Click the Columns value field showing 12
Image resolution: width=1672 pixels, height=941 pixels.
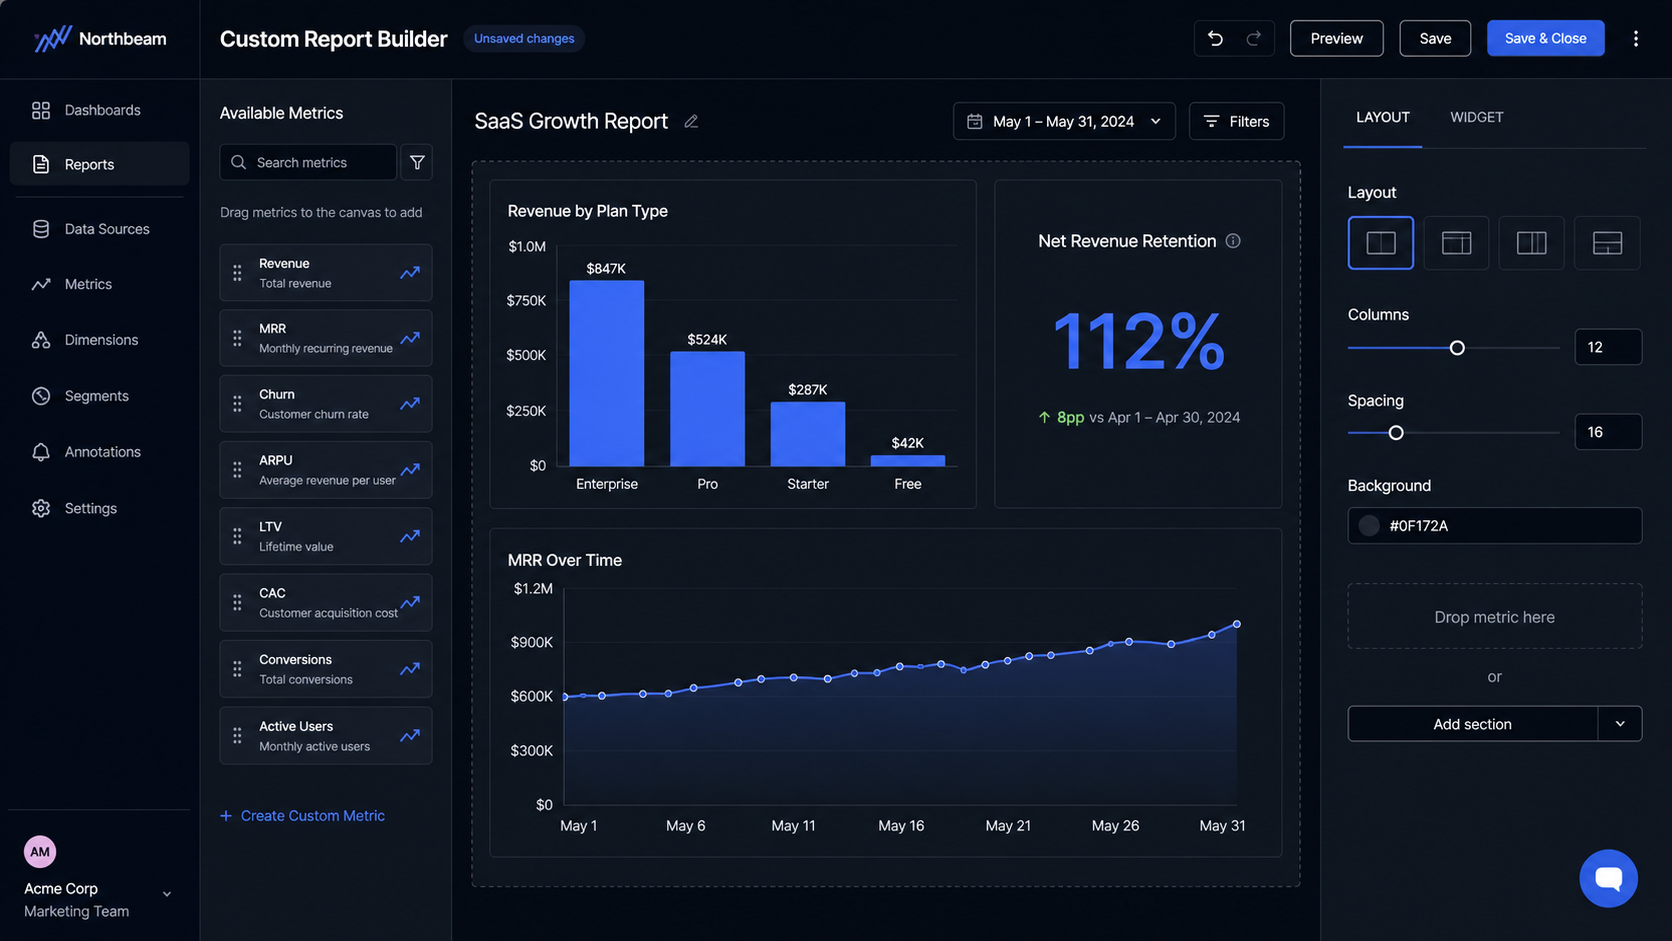(1608, 347)
